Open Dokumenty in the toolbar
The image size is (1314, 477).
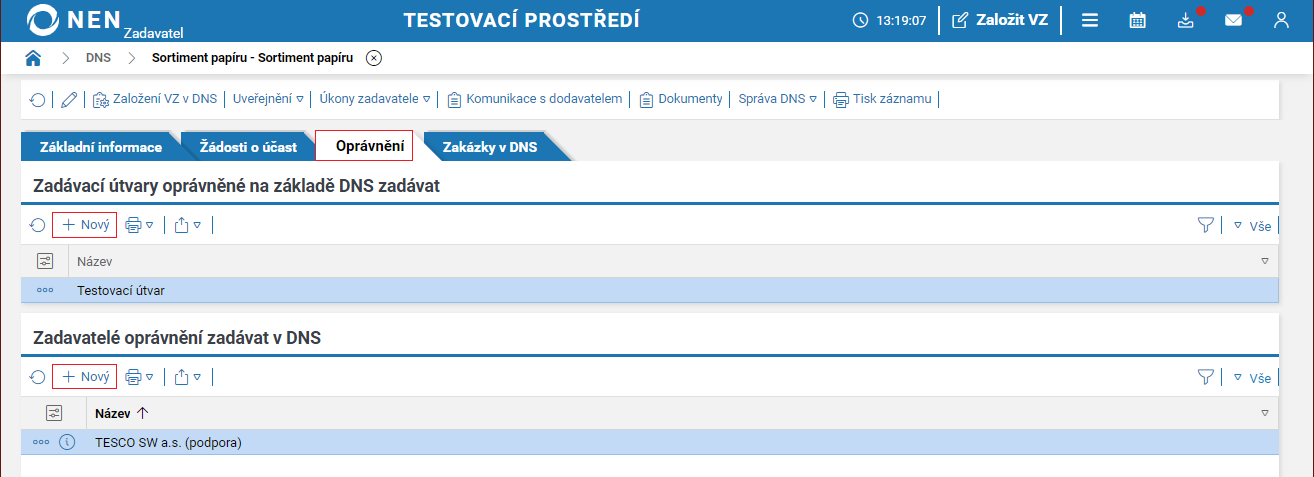point(680,99)
